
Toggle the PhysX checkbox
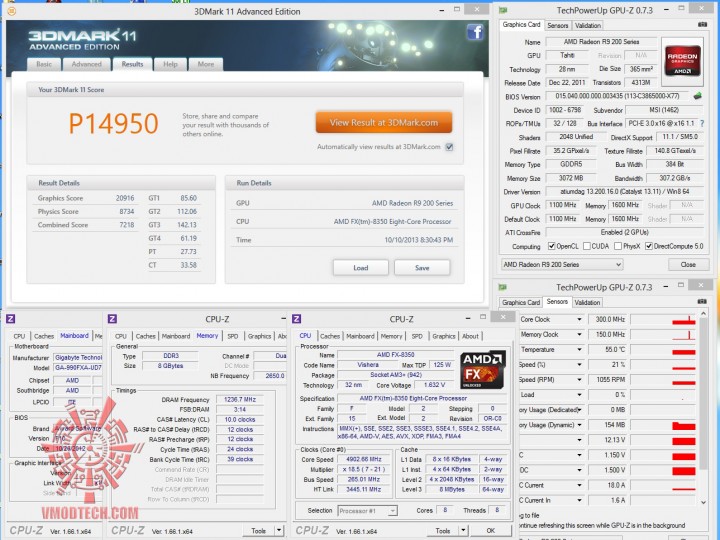point(618,246)
